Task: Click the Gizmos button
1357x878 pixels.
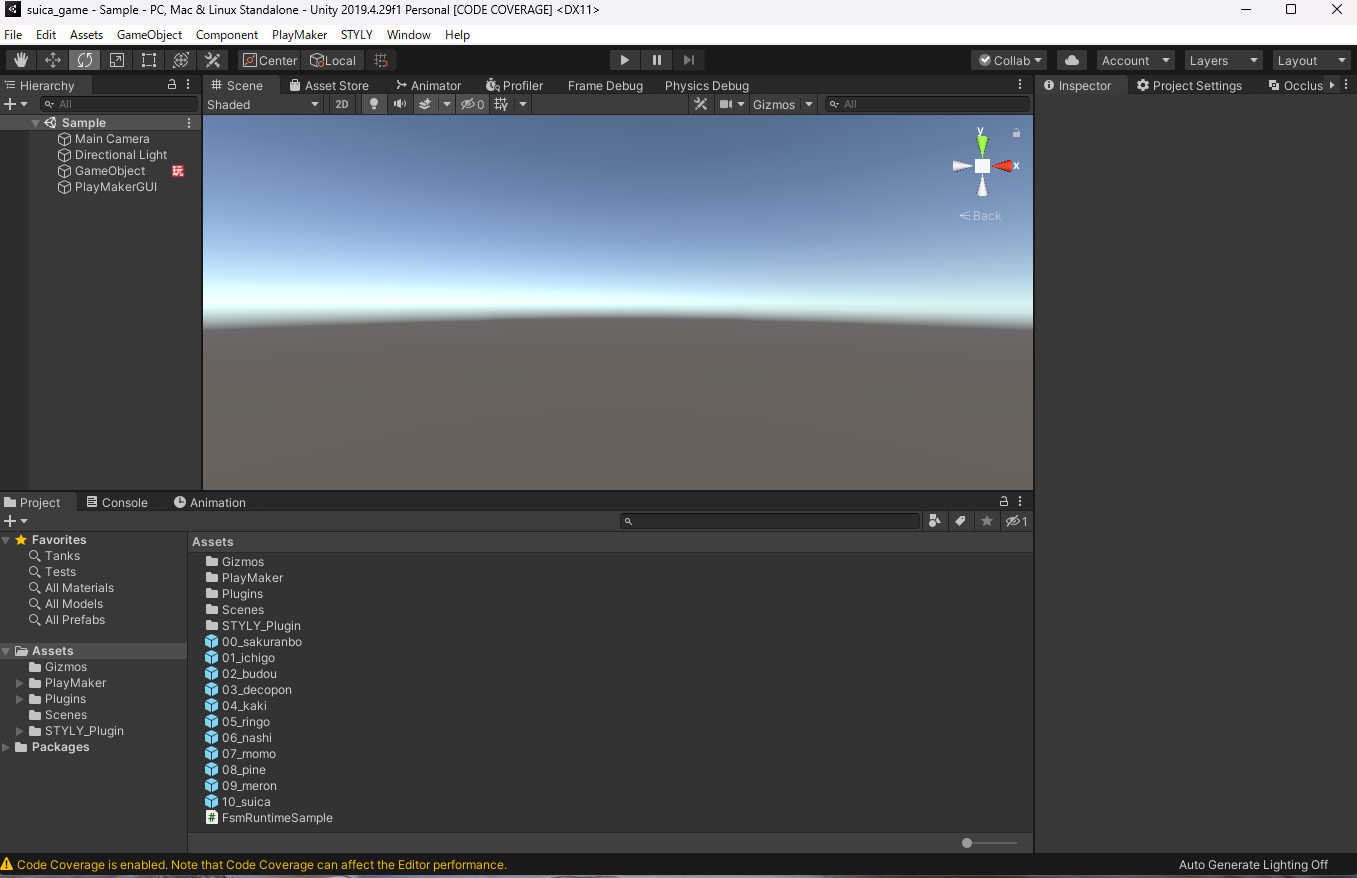Action: pyautogui.click(x=774, y=104)
